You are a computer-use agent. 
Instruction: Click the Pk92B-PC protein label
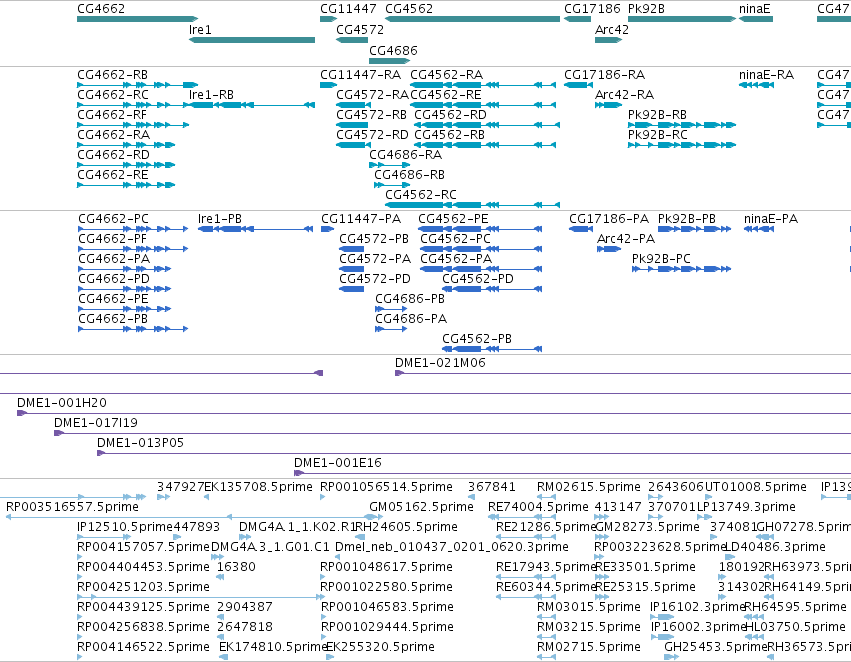pos(661,259)
